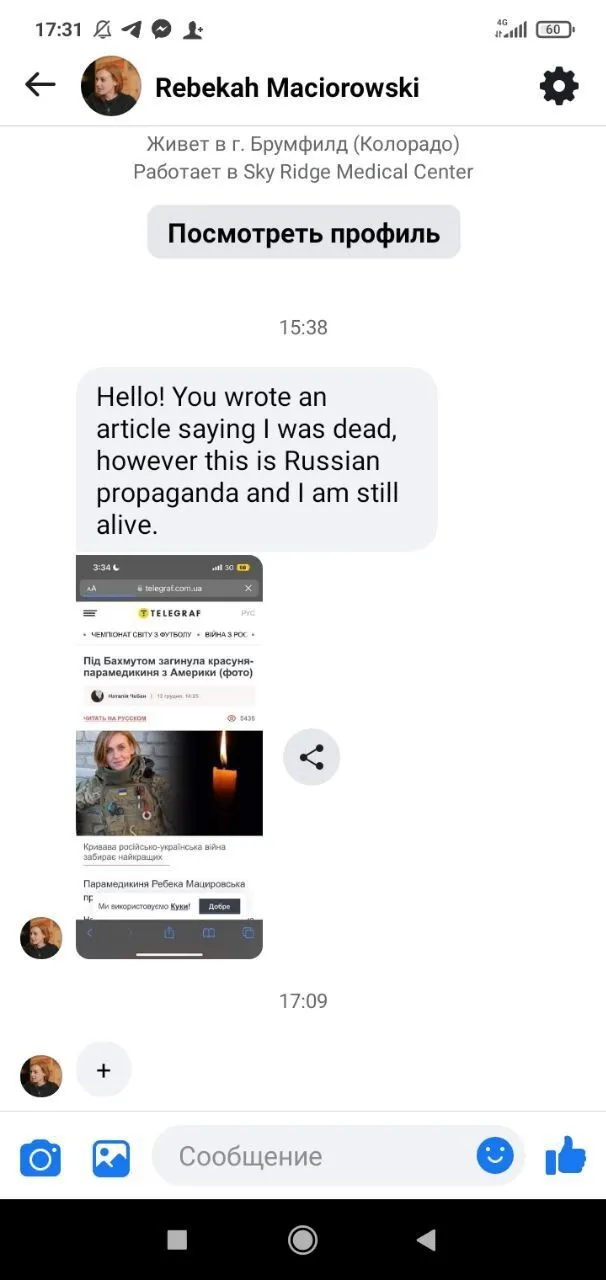Tap the plus reaction bubble
The width and height of the screenshot is (606, 1280).
[x=104, y=1070]
